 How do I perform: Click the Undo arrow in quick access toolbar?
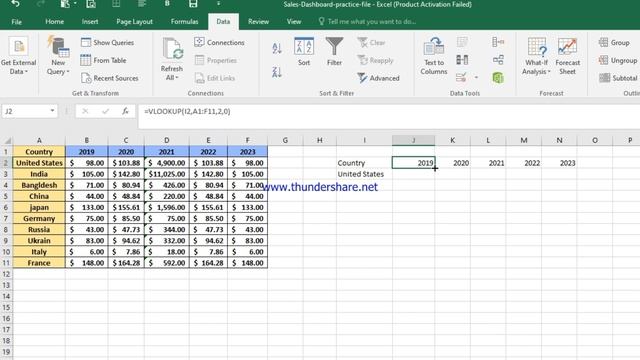click(15, 4)
